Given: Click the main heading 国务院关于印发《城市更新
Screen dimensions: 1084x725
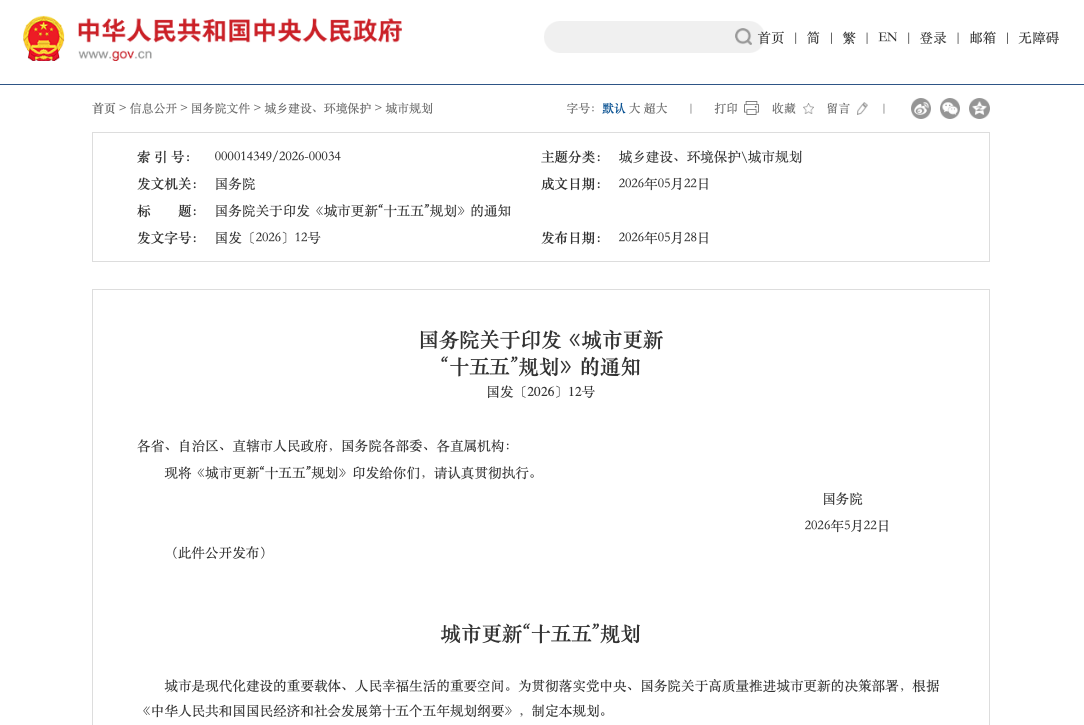Looking at the screenshot, I should (541, 340).
